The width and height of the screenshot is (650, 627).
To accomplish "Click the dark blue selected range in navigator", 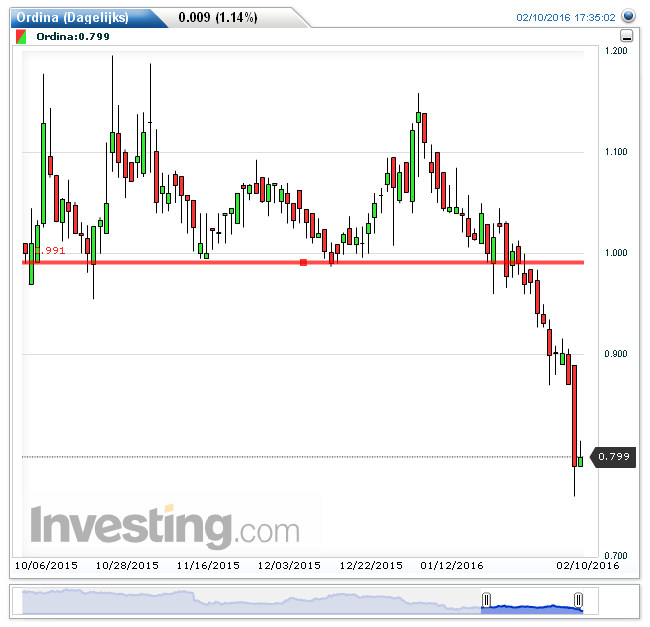I will pyautogui.click(x=532, y=609).
